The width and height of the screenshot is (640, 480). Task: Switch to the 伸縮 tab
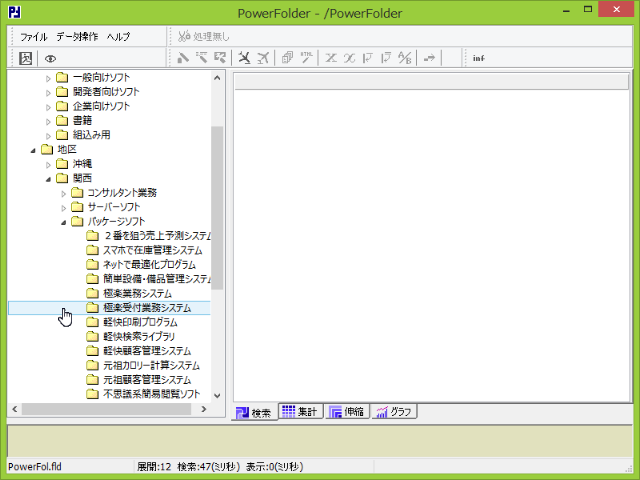pos(347,411)
